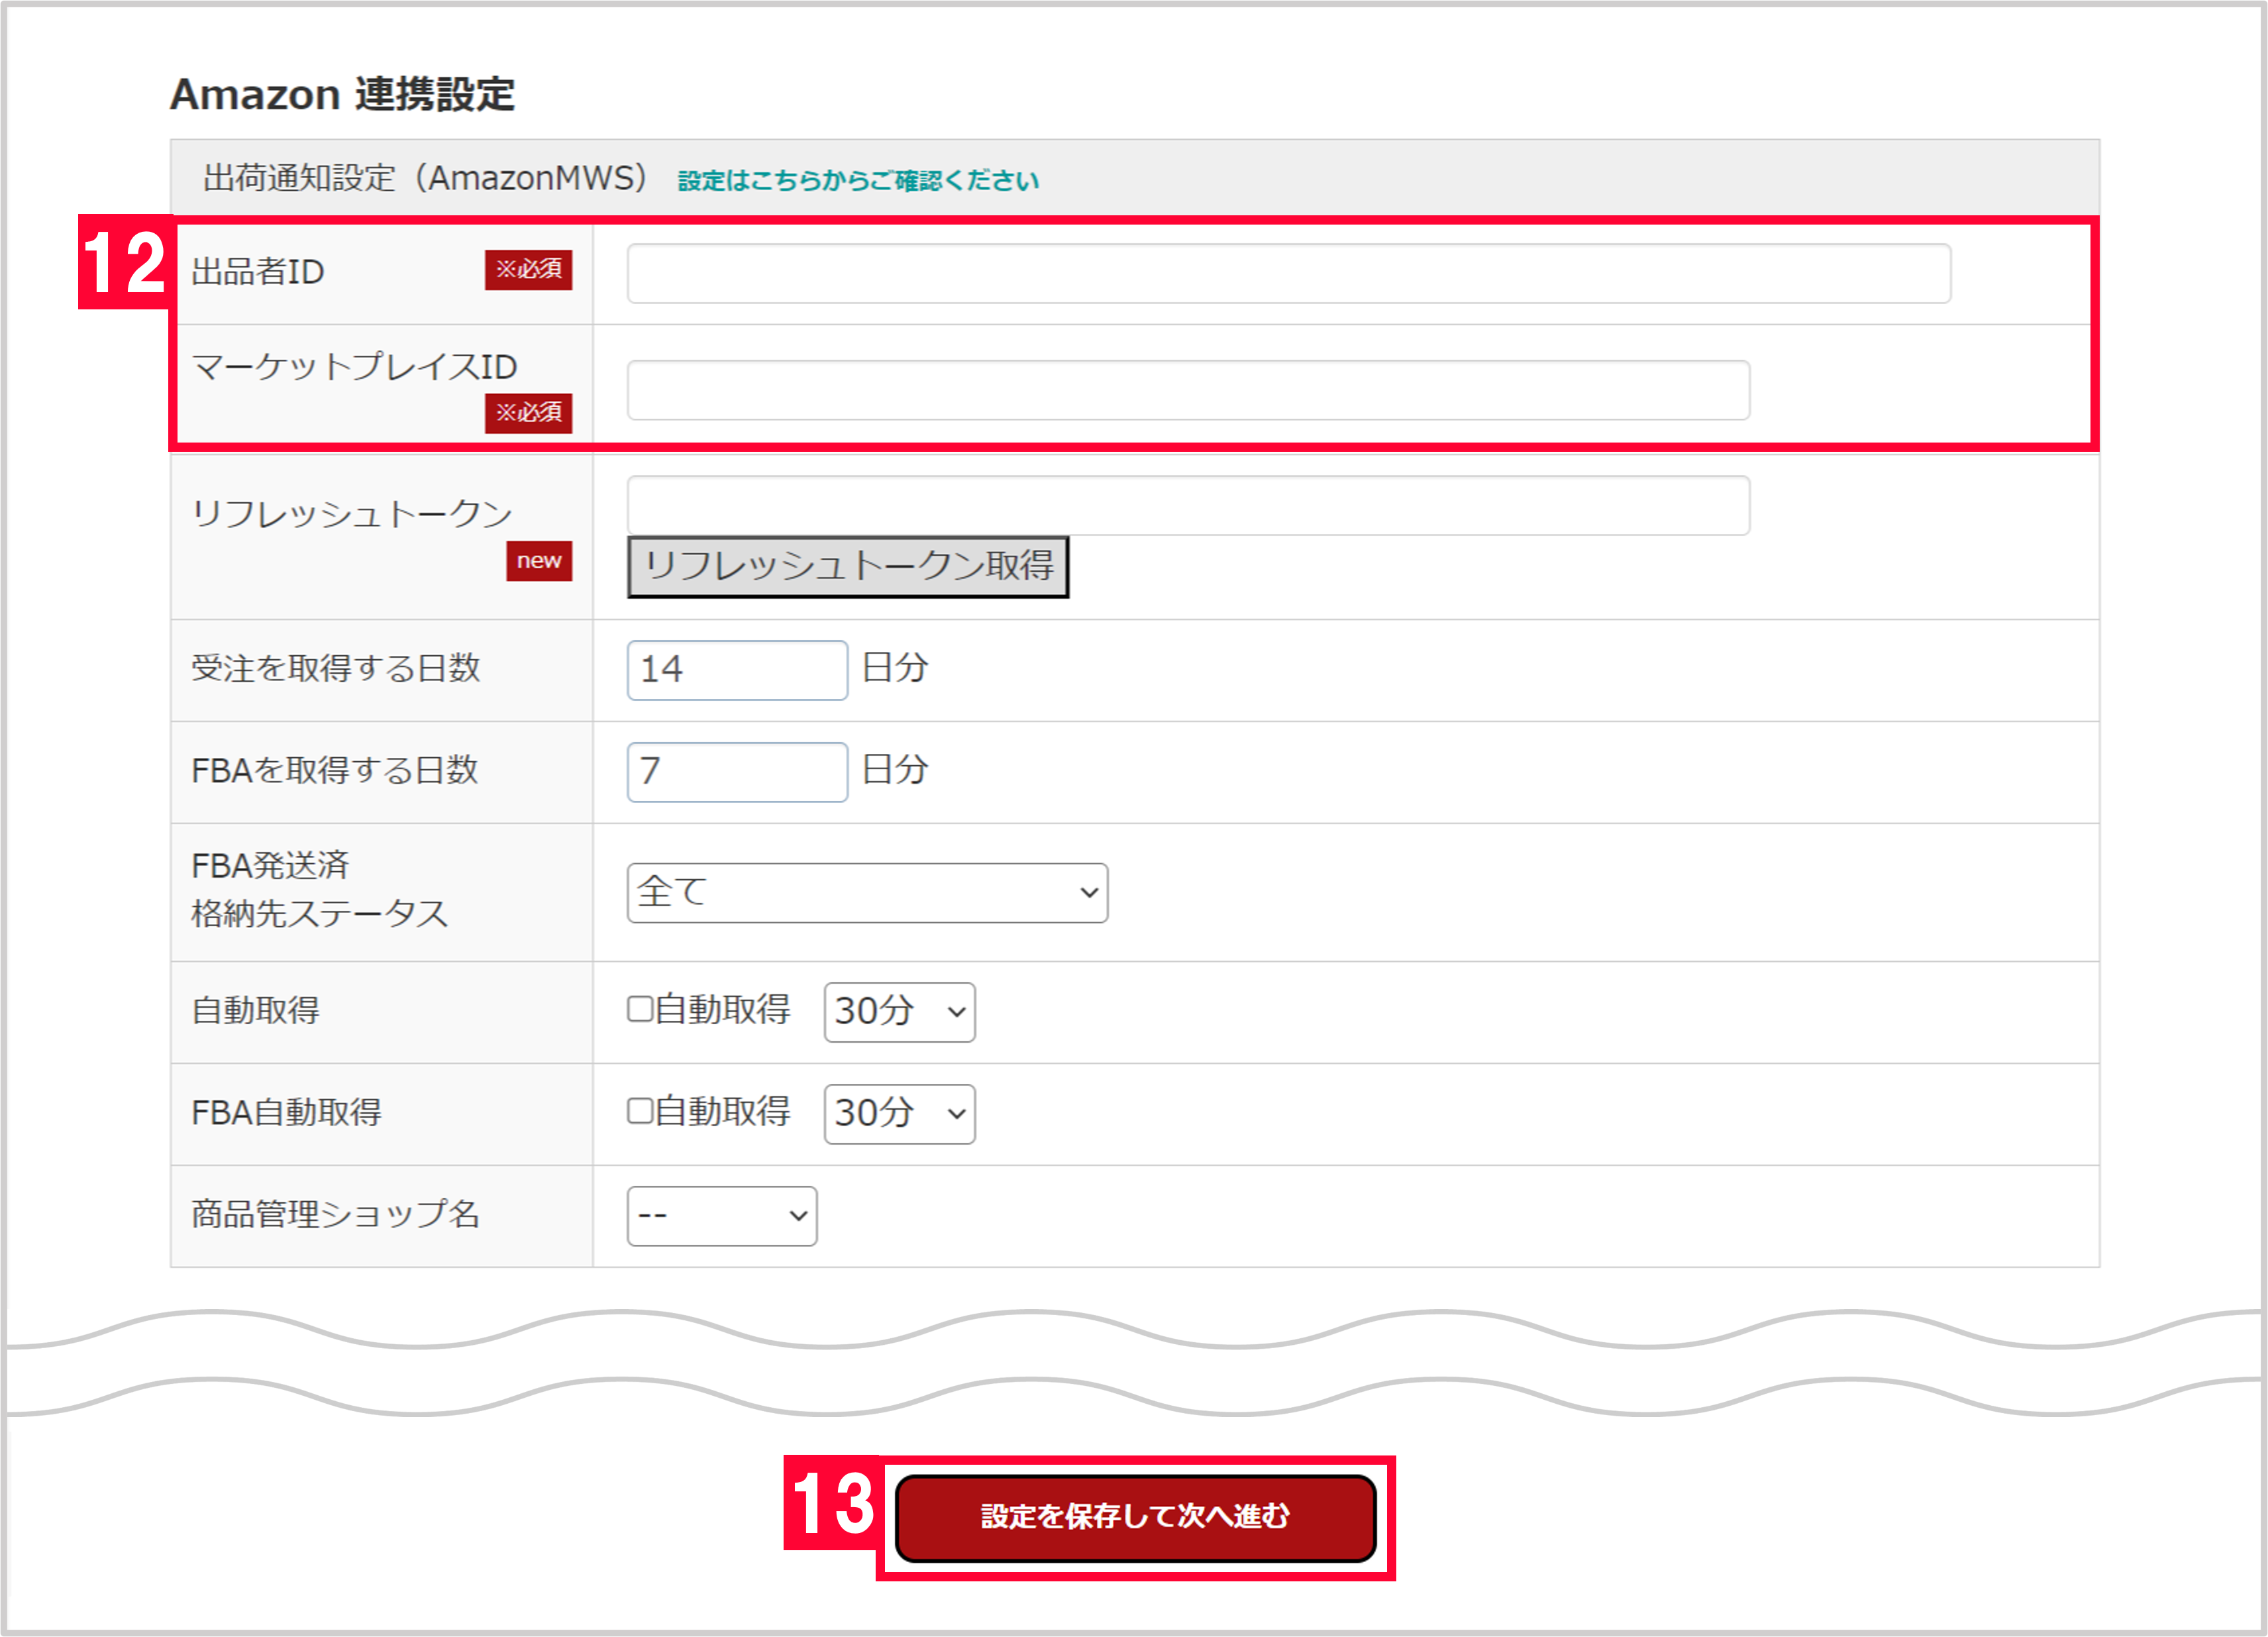Viewport: 2268px width, 1637px height.
Task: Click the 設定を保存して次へ進む button
Action: (x=1135, y=1518)
